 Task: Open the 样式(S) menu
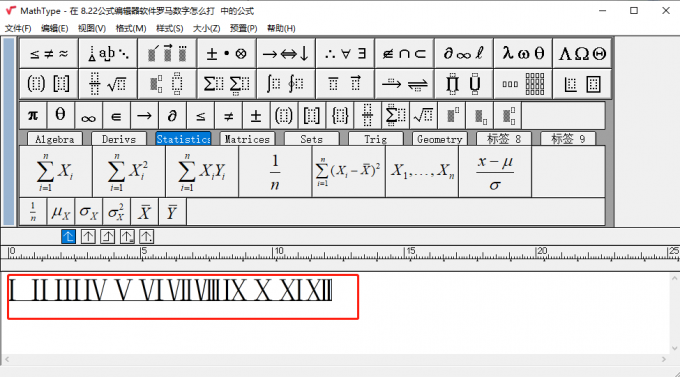[x=170, y=28]
